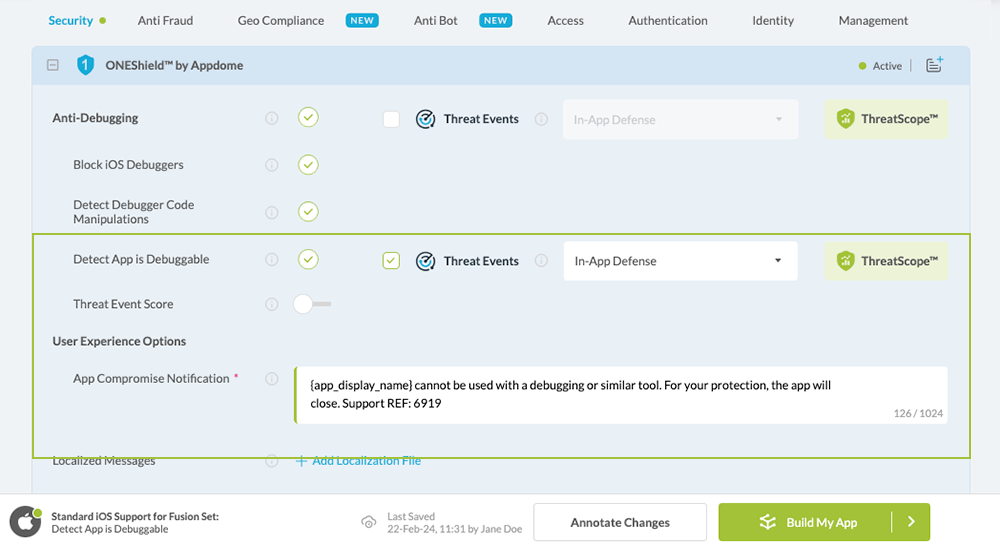Click info icon beside Block iOS Debuggers
Viewport: 1000px width, 545px height.
(x=272, y=165)
